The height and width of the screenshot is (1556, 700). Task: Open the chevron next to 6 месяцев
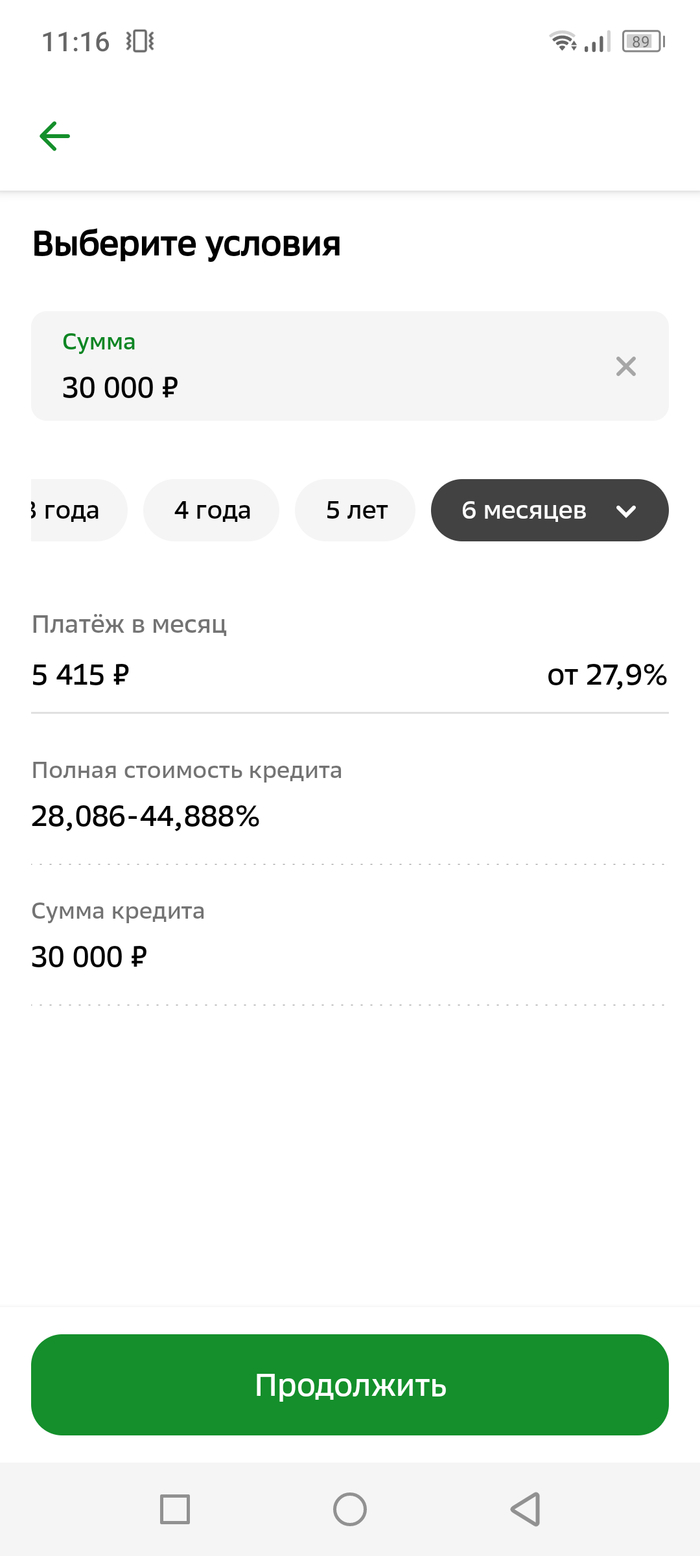coord(627,510)
